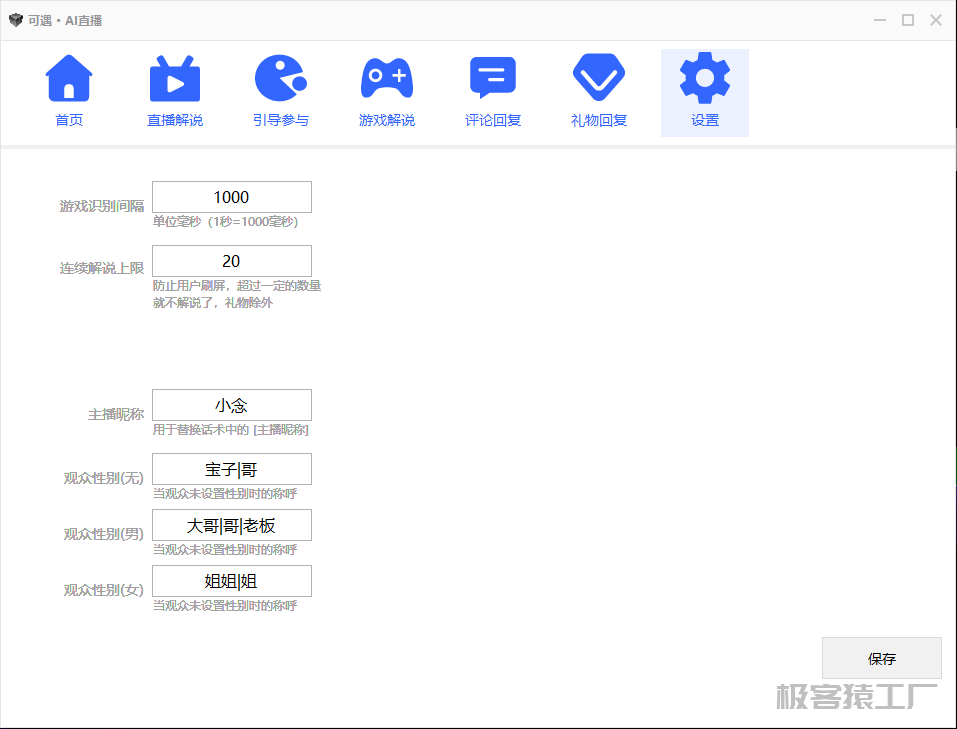Open the 游戏解说 gamepad icon
The image size is (957, 729).
[x=386, y=78]
